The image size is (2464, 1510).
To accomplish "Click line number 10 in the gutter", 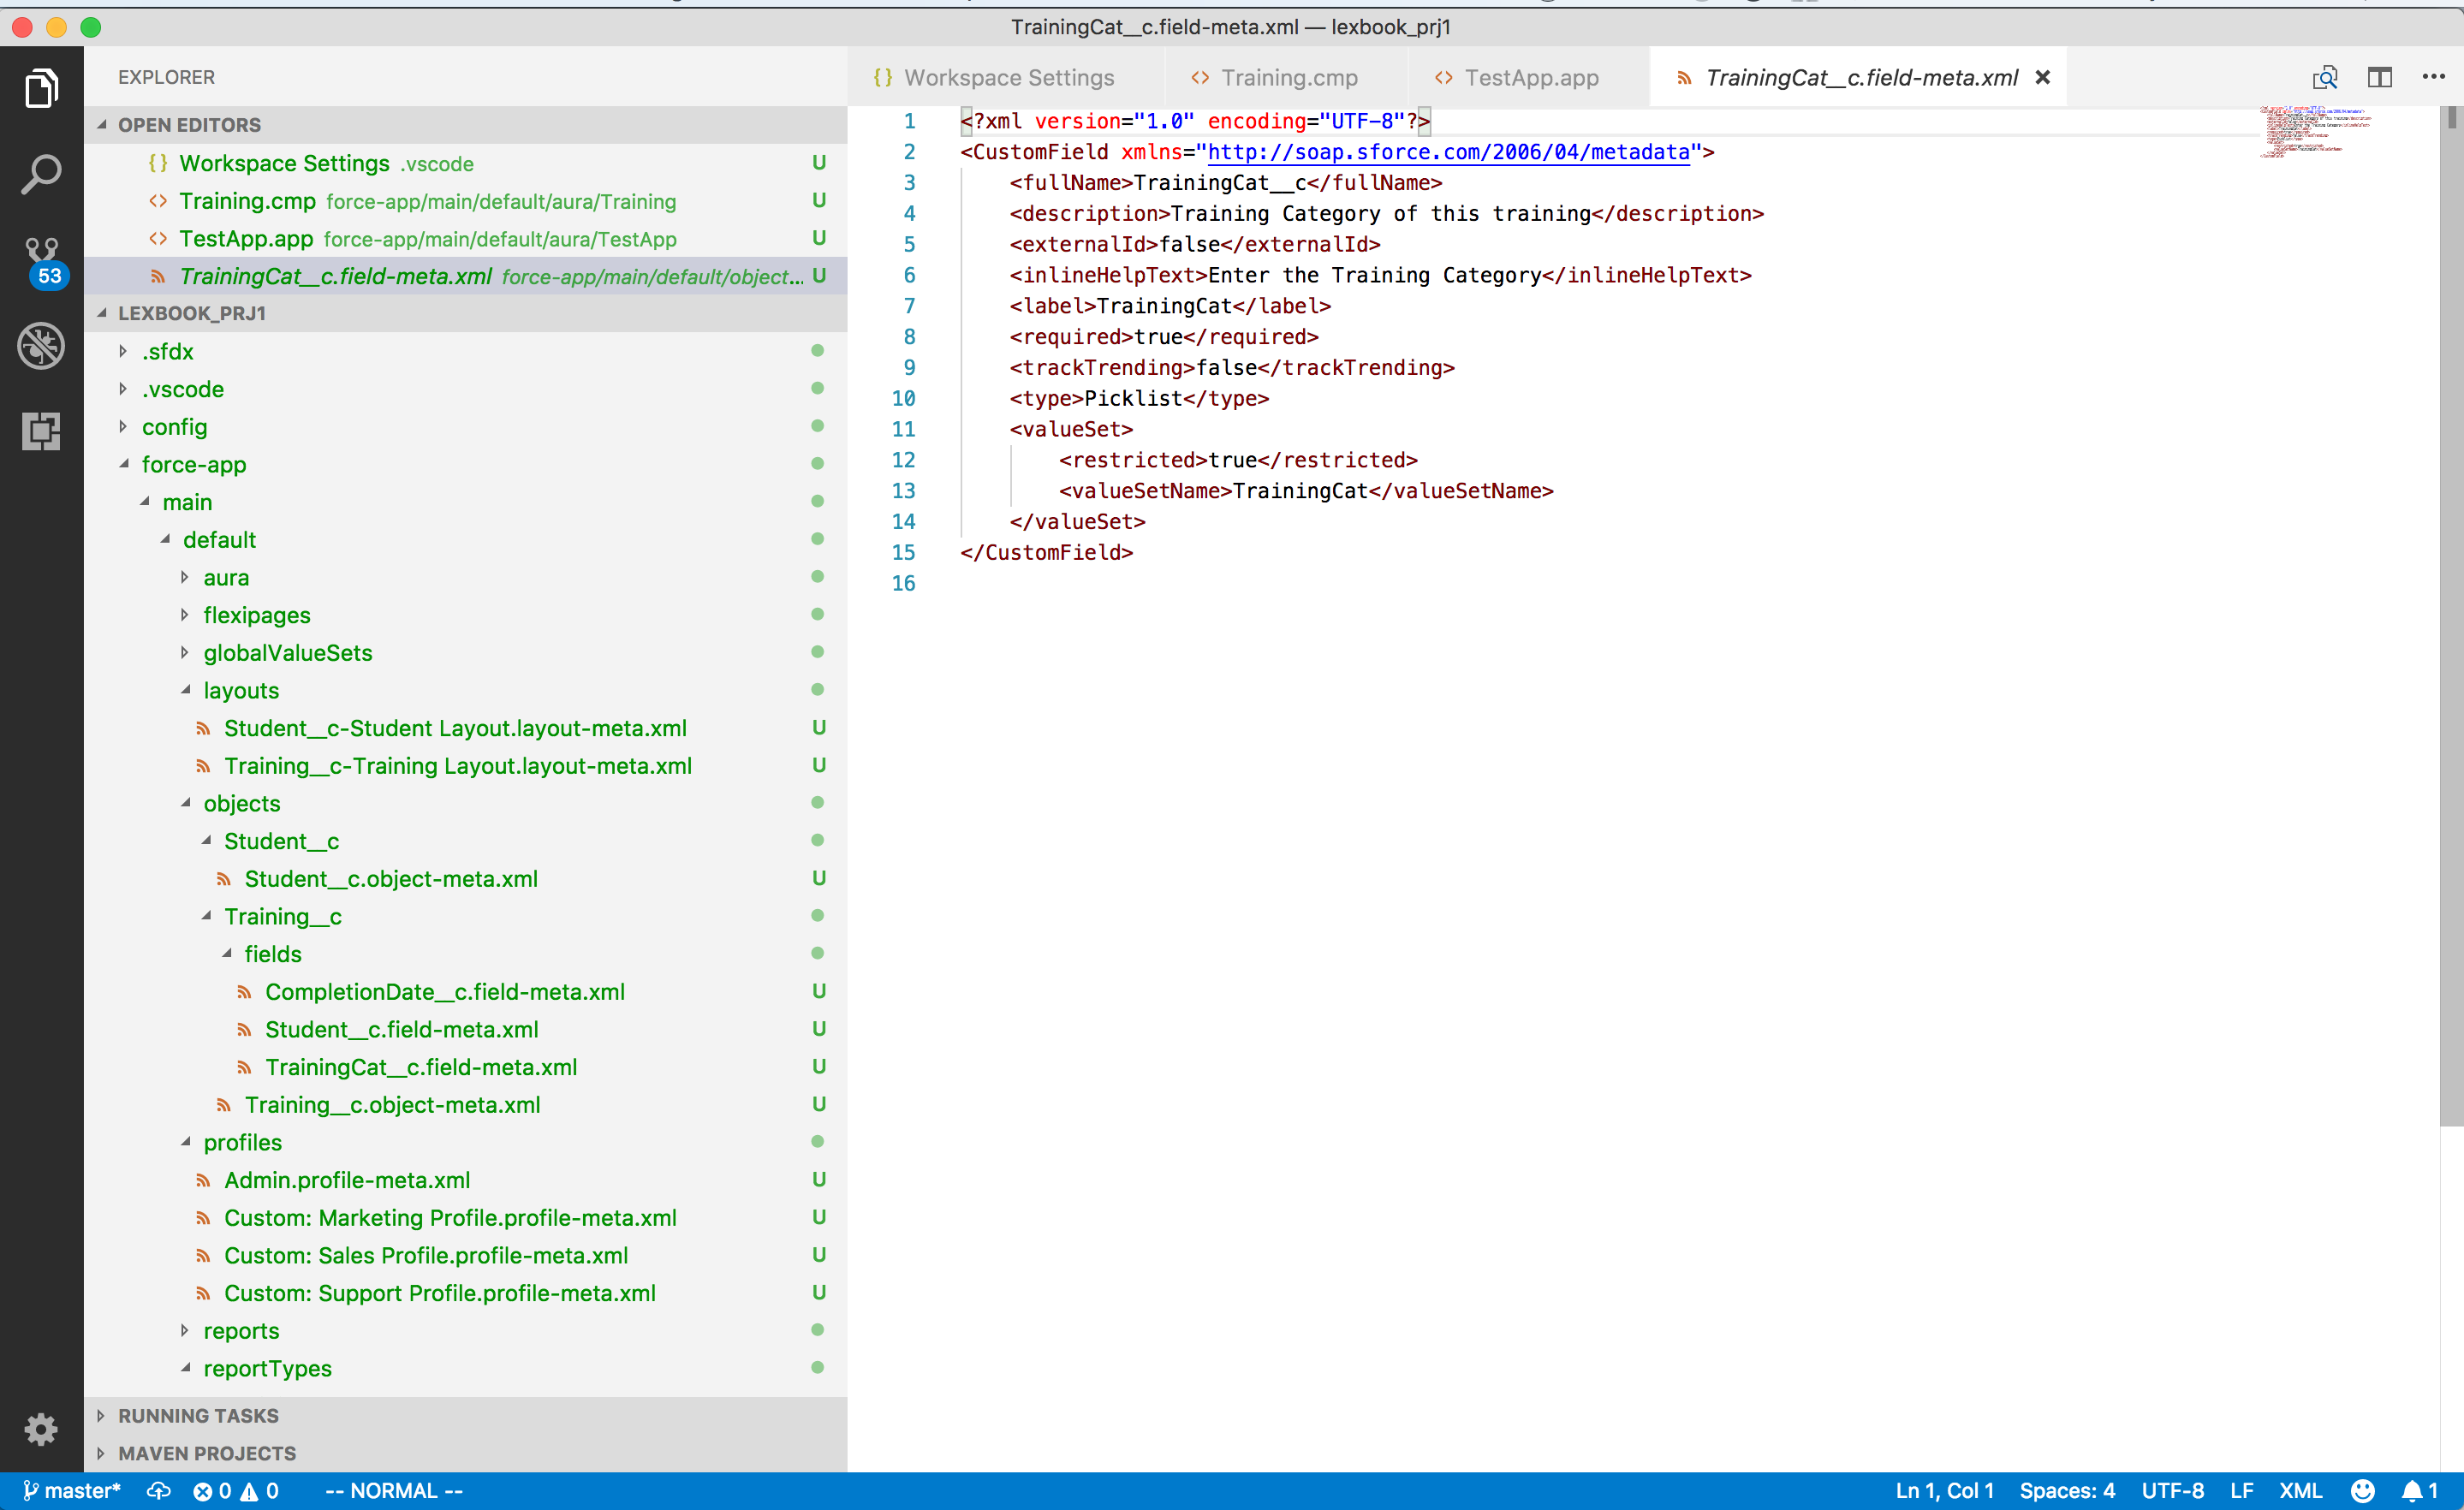I will [903, 399].
